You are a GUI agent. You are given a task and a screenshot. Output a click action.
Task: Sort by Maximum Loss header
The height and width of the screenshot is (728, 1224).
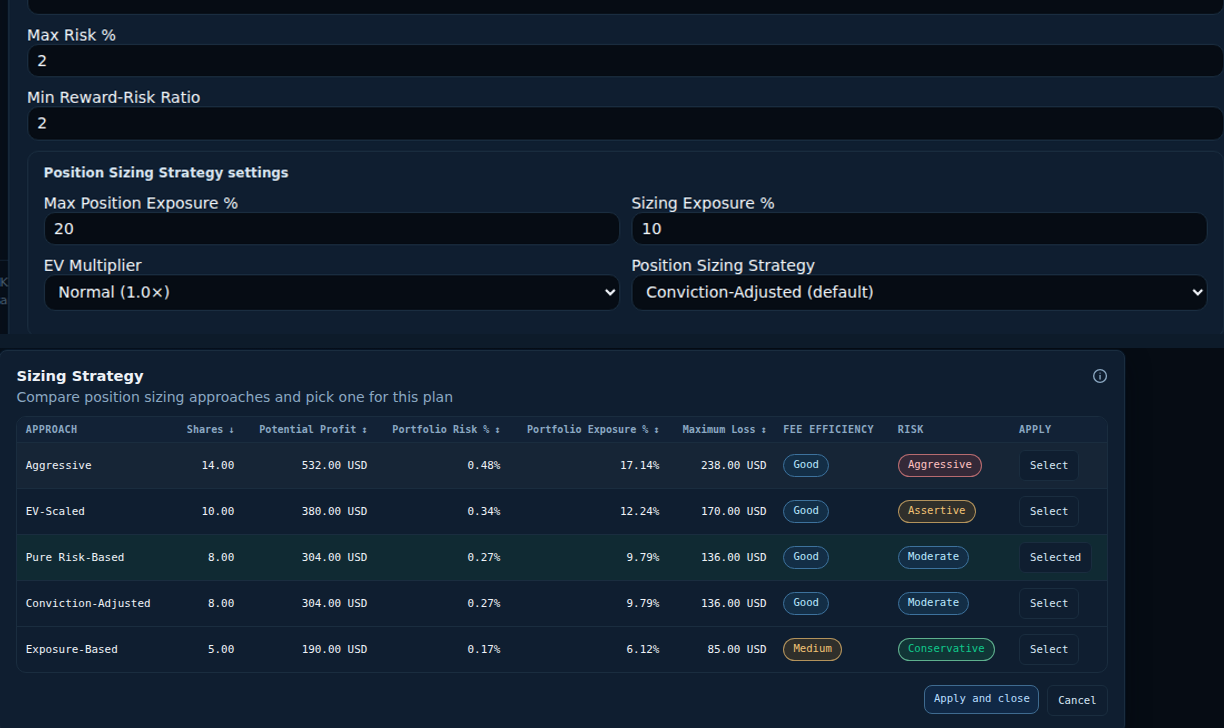[724, 429]
